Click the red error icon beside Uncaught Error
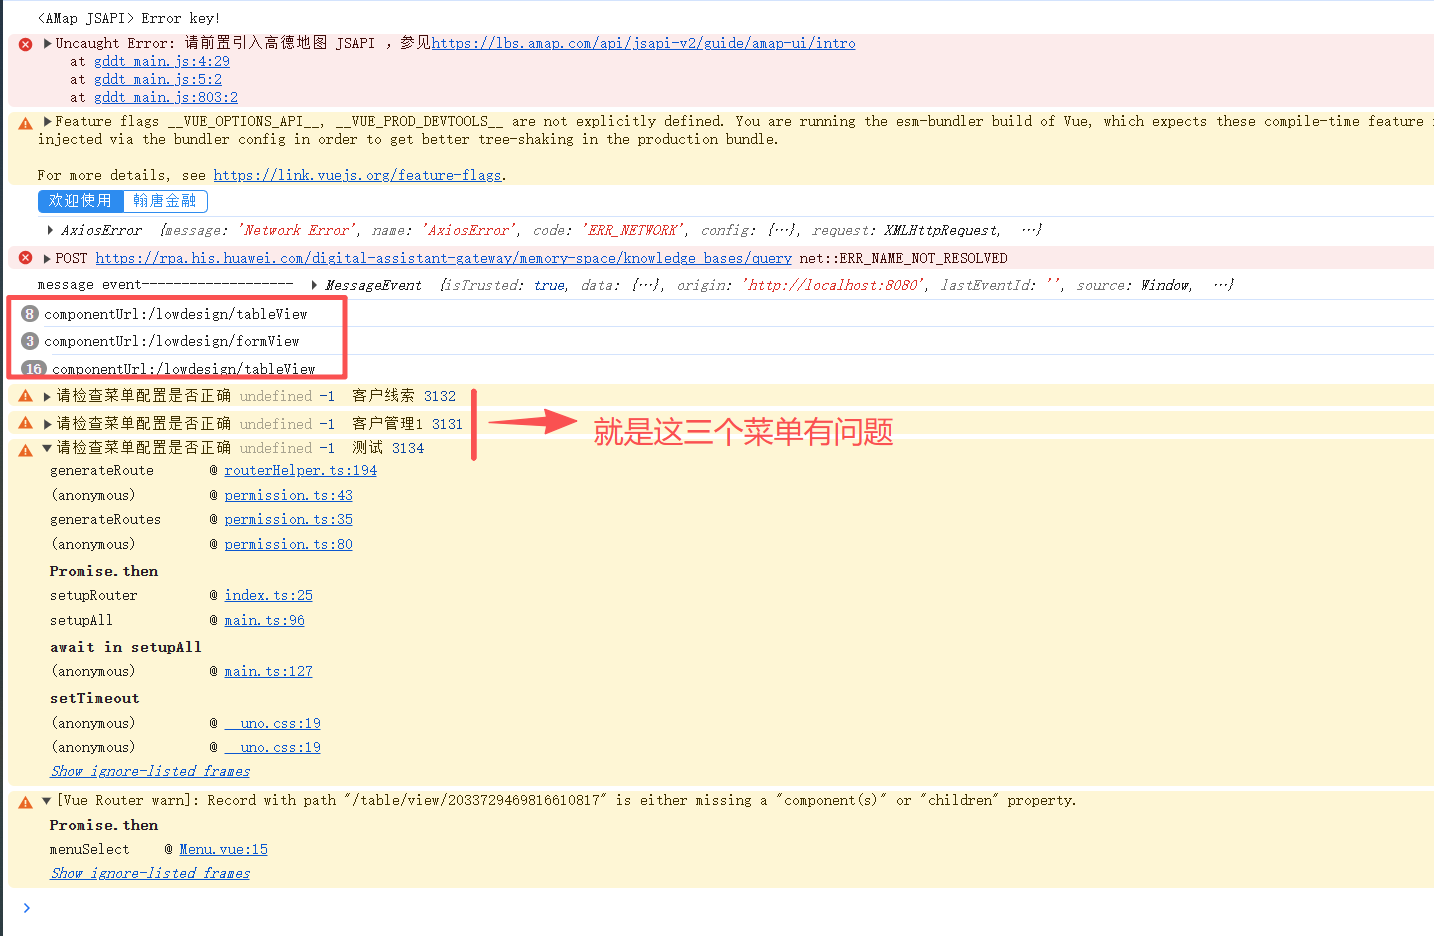 26,44
